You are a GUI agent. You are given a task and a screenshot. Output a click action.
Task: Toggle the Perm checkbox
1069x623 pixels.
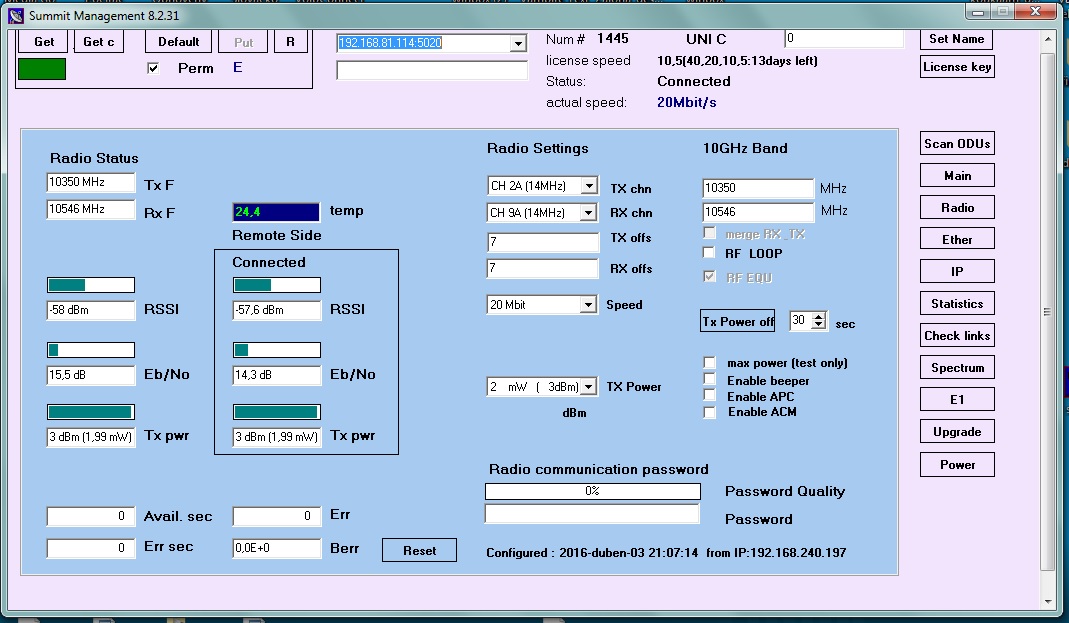click(x=153, y=68)
